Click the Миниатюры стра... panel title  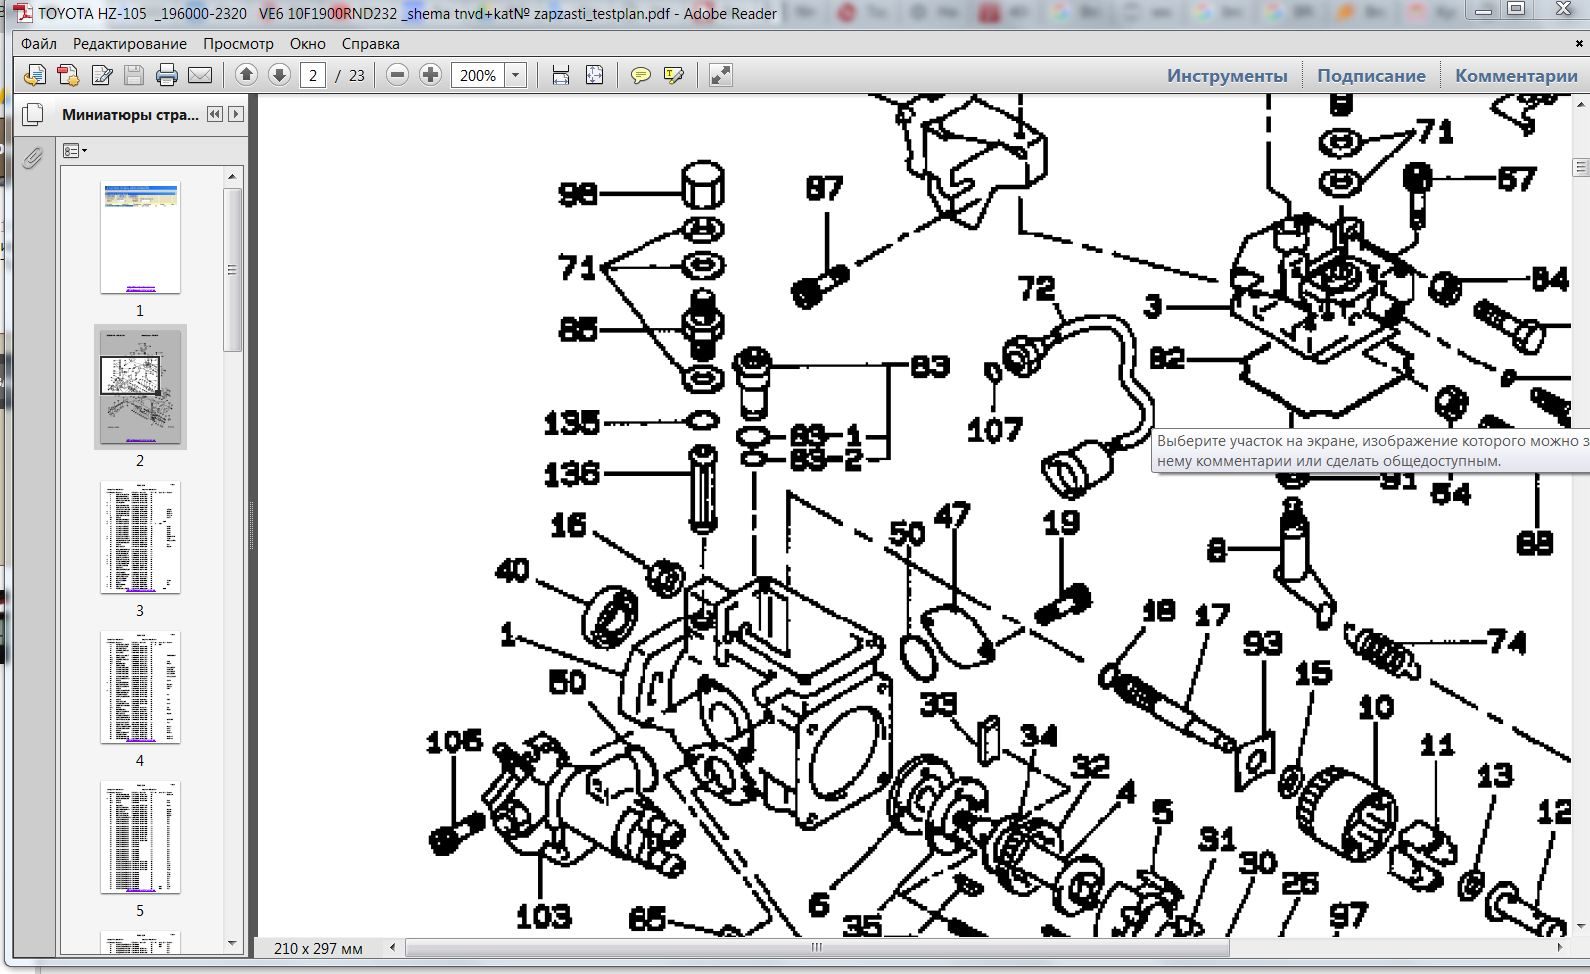coord(130,114)
